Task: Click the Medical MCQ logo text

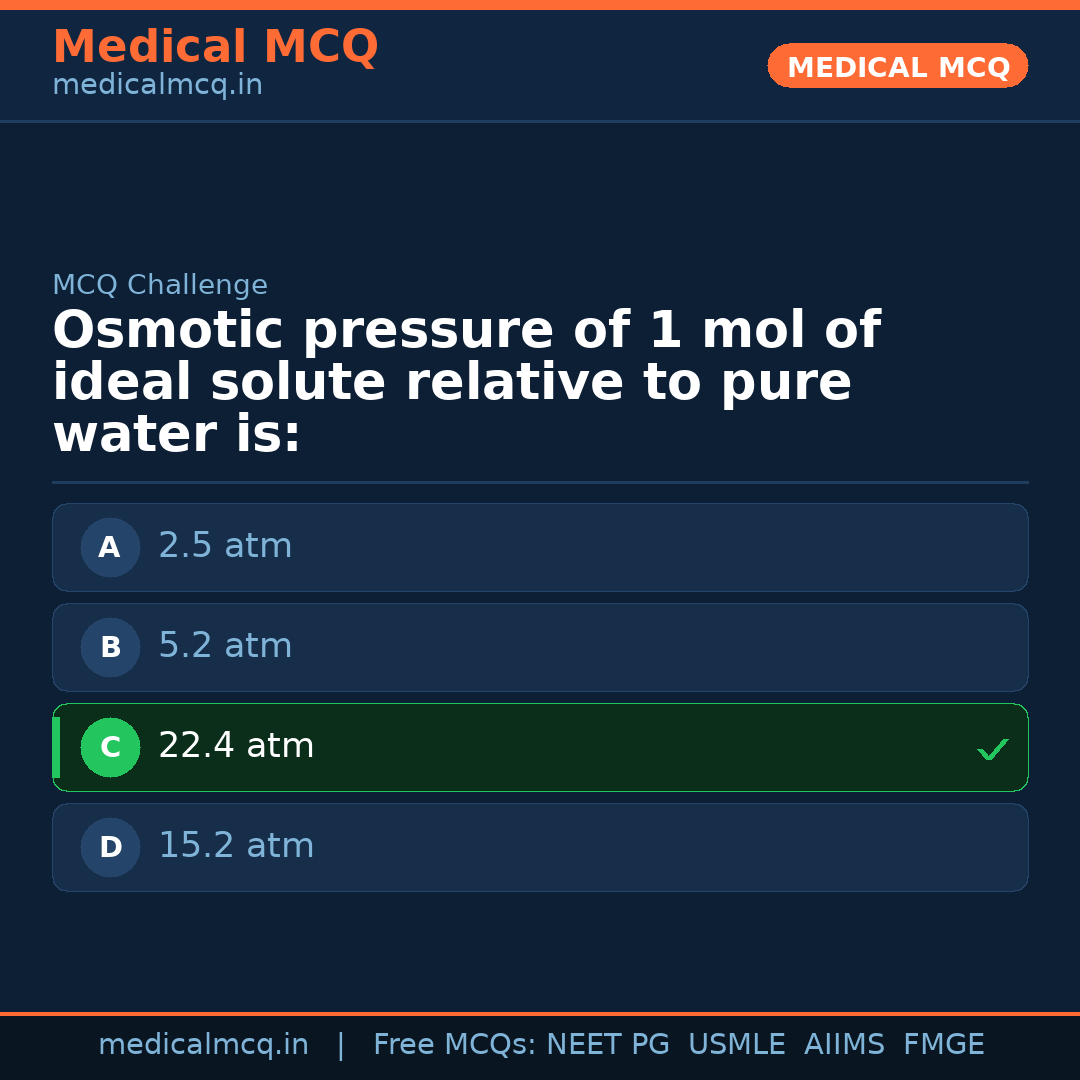Action: coord(215,46)
